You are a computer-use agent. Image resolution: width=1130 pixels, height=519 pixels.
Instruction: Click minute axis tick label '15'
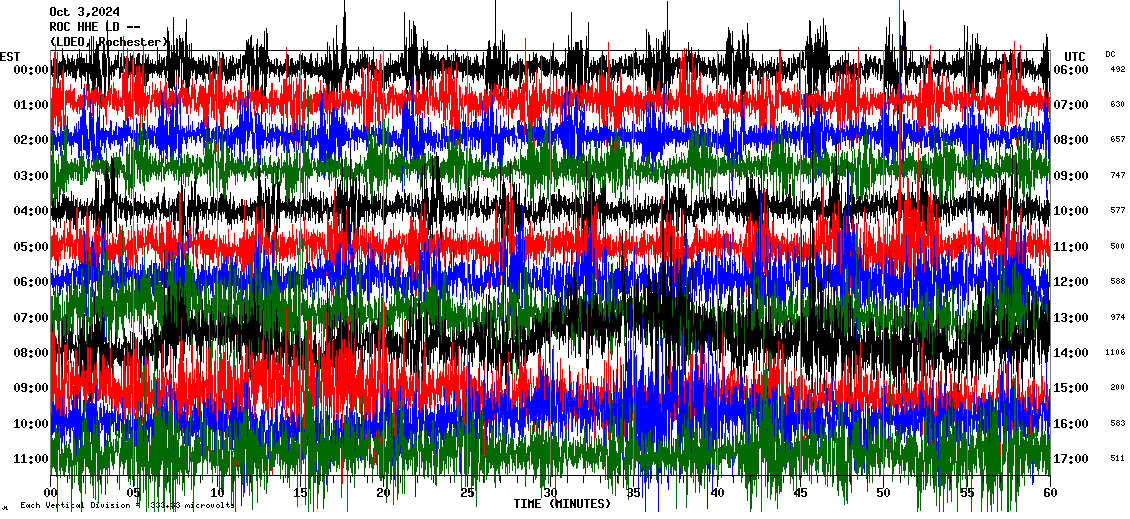301,492
